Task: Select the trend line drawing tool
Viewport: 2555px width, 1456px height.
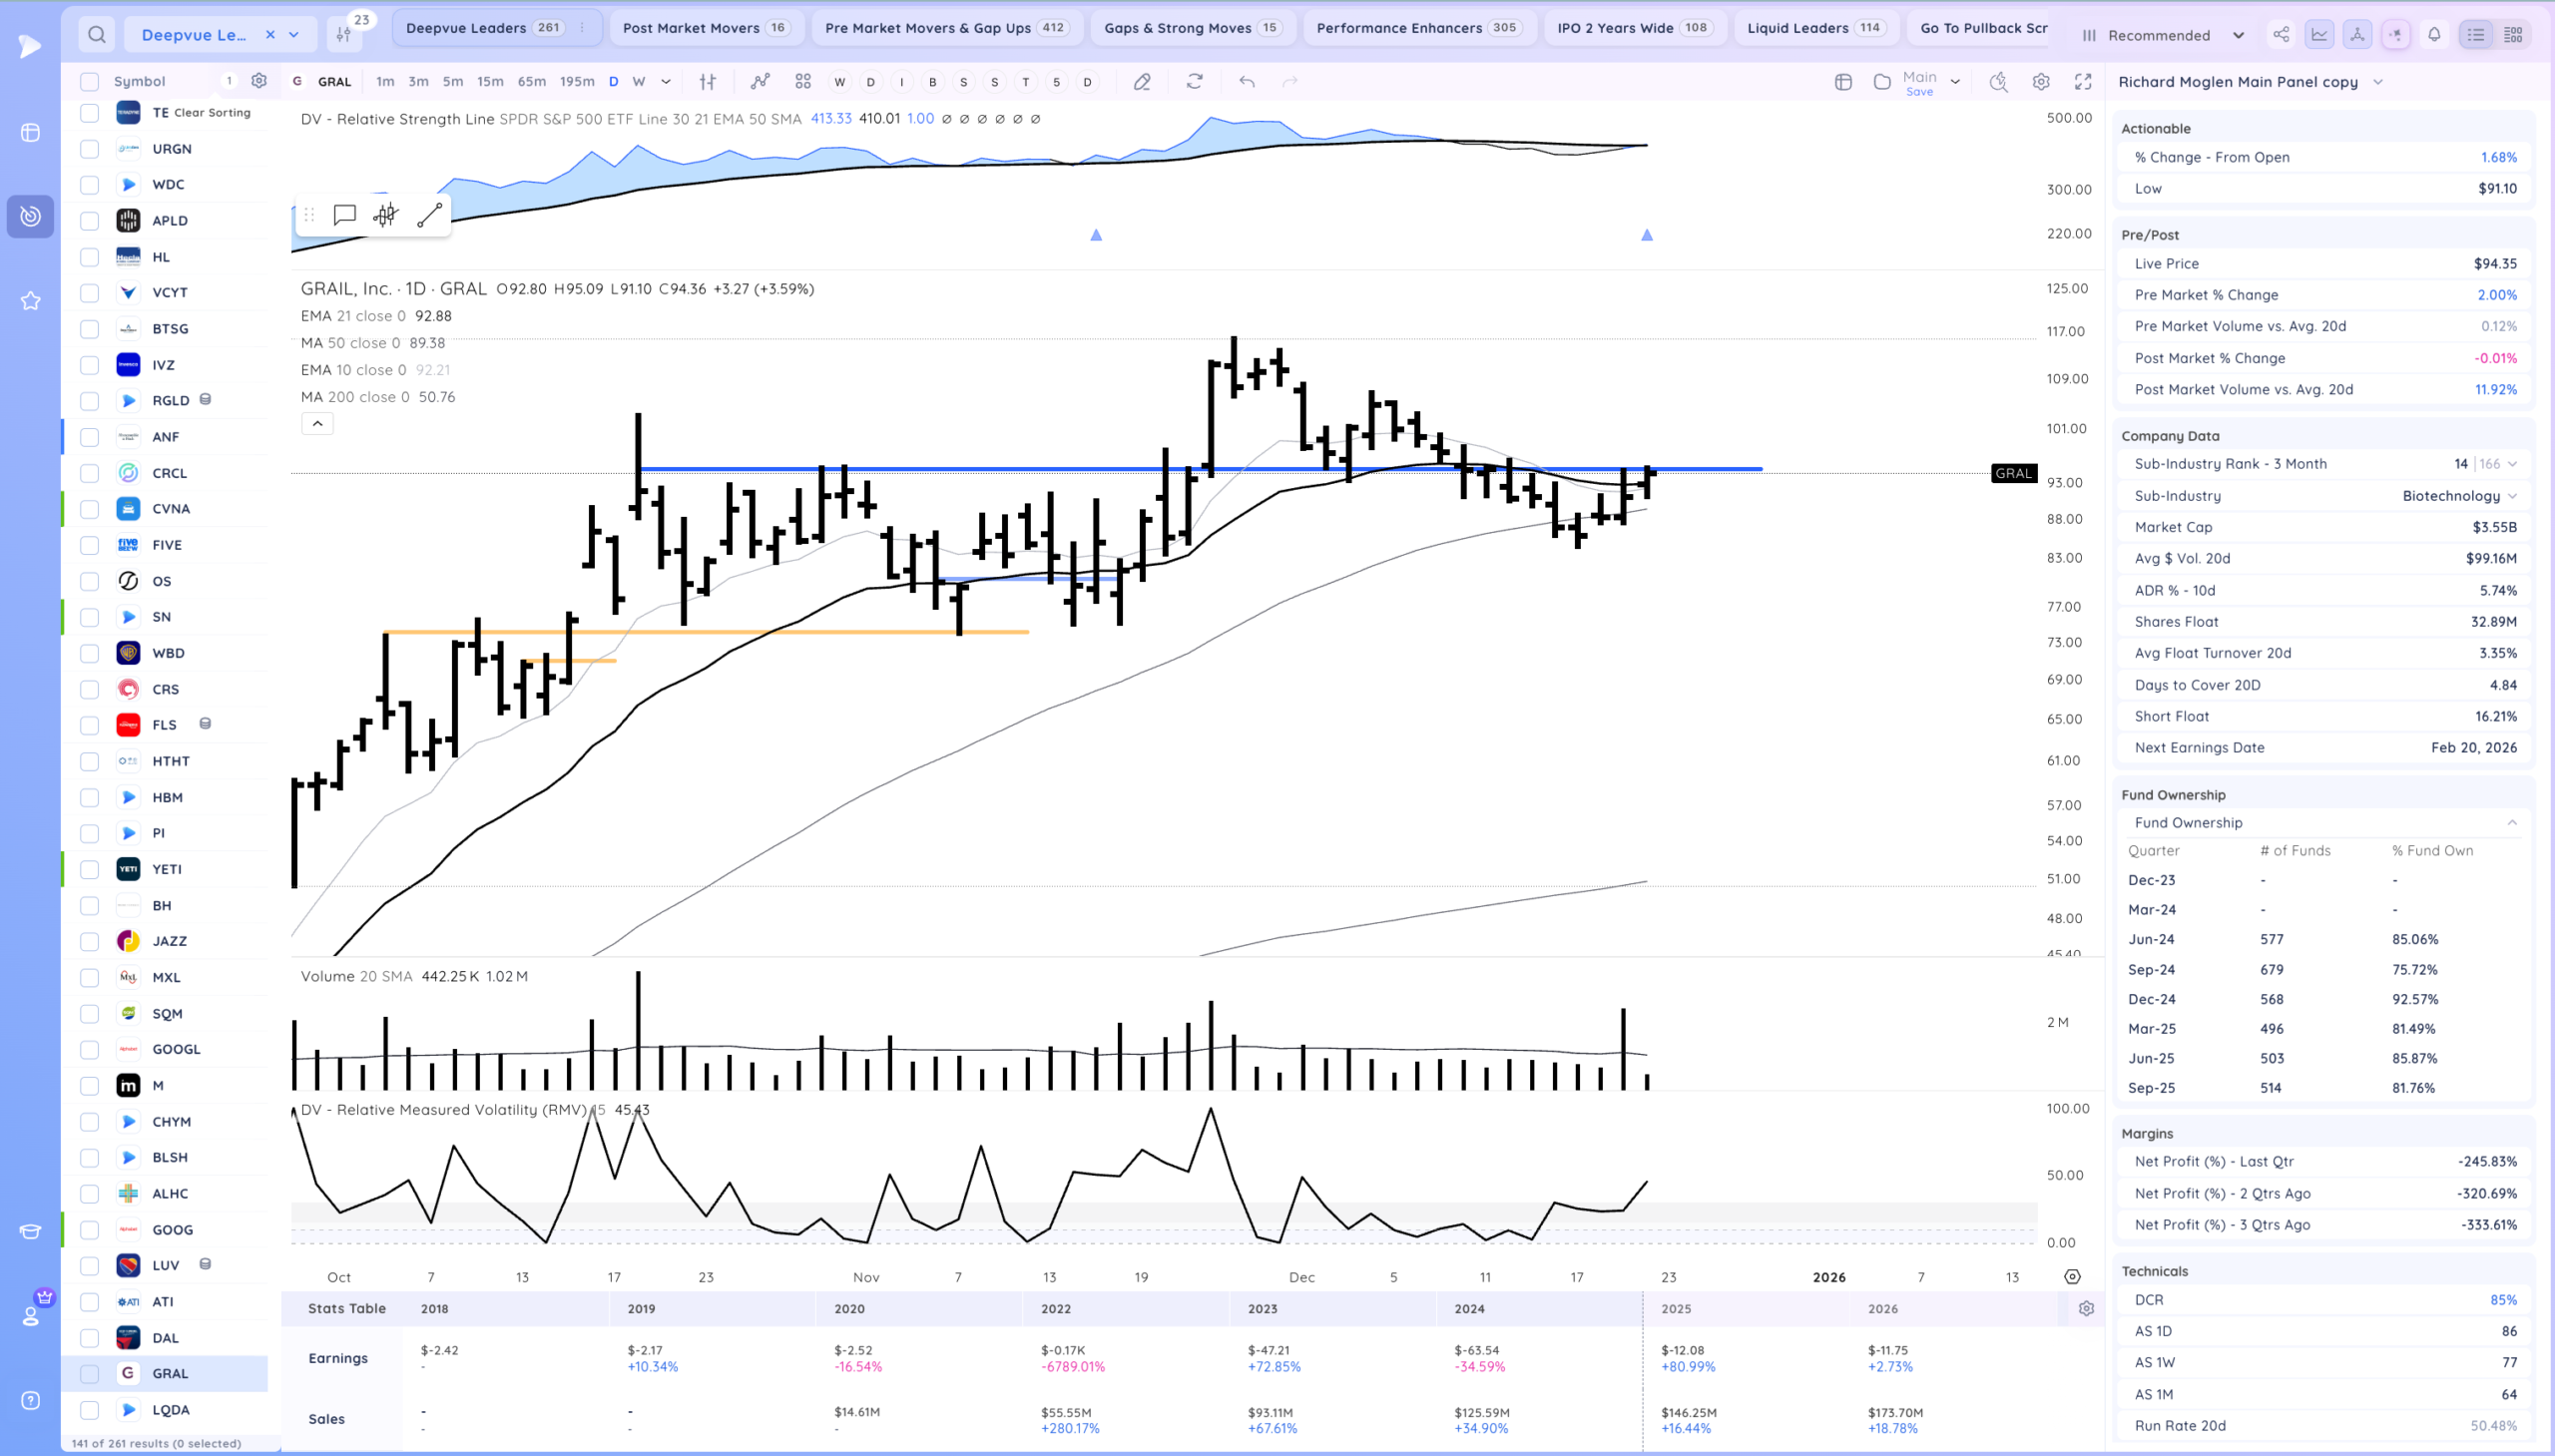Action: coord(429,215)
